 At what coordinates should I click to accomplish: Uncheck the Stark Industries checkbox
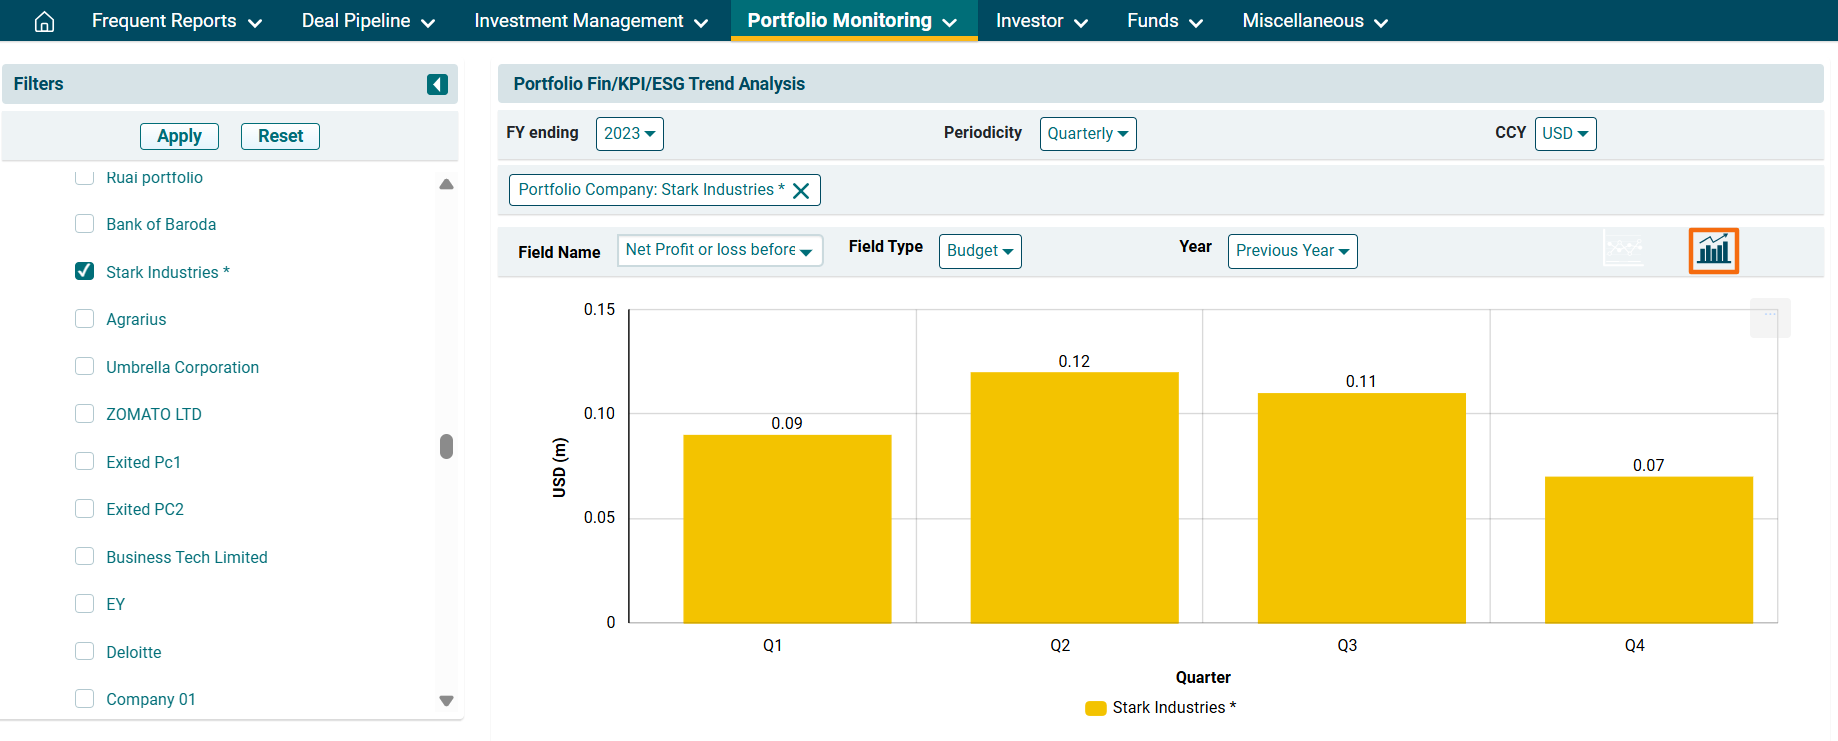click(x=85, y=272)
